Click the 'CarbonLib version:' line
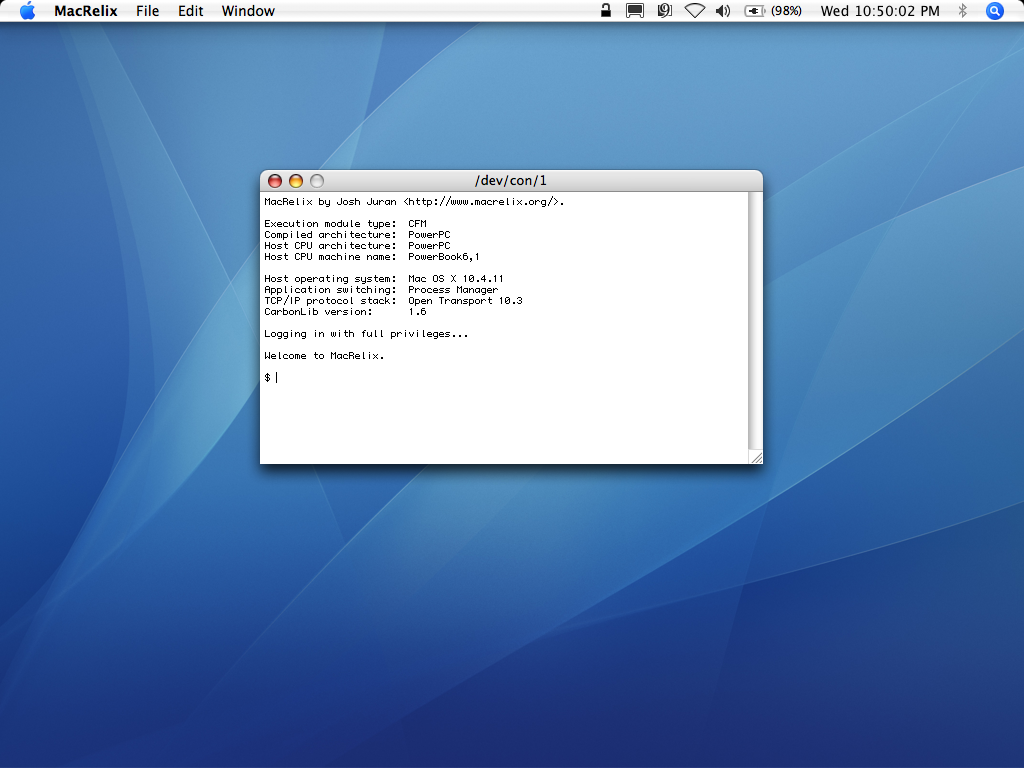 [345, 312]
